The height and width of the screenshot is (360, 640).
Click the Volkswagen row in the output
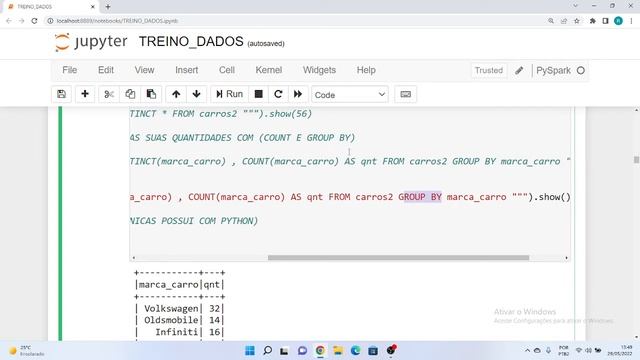tap(180, 309)
